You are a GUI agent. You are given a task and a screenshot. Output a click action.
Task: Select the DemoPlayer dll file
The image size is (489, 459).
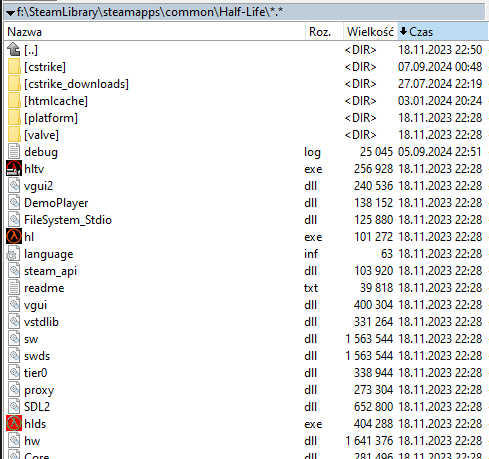(246, 203)
